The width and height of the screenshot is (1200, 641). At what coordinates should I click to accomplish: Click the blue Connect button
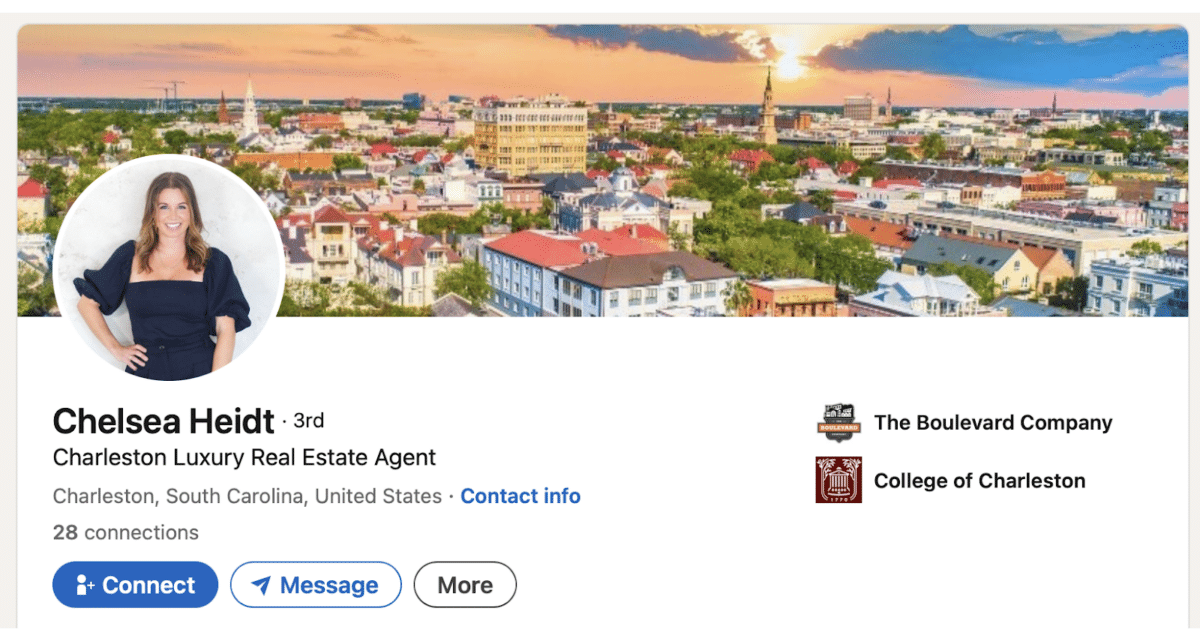coord(135,585)
